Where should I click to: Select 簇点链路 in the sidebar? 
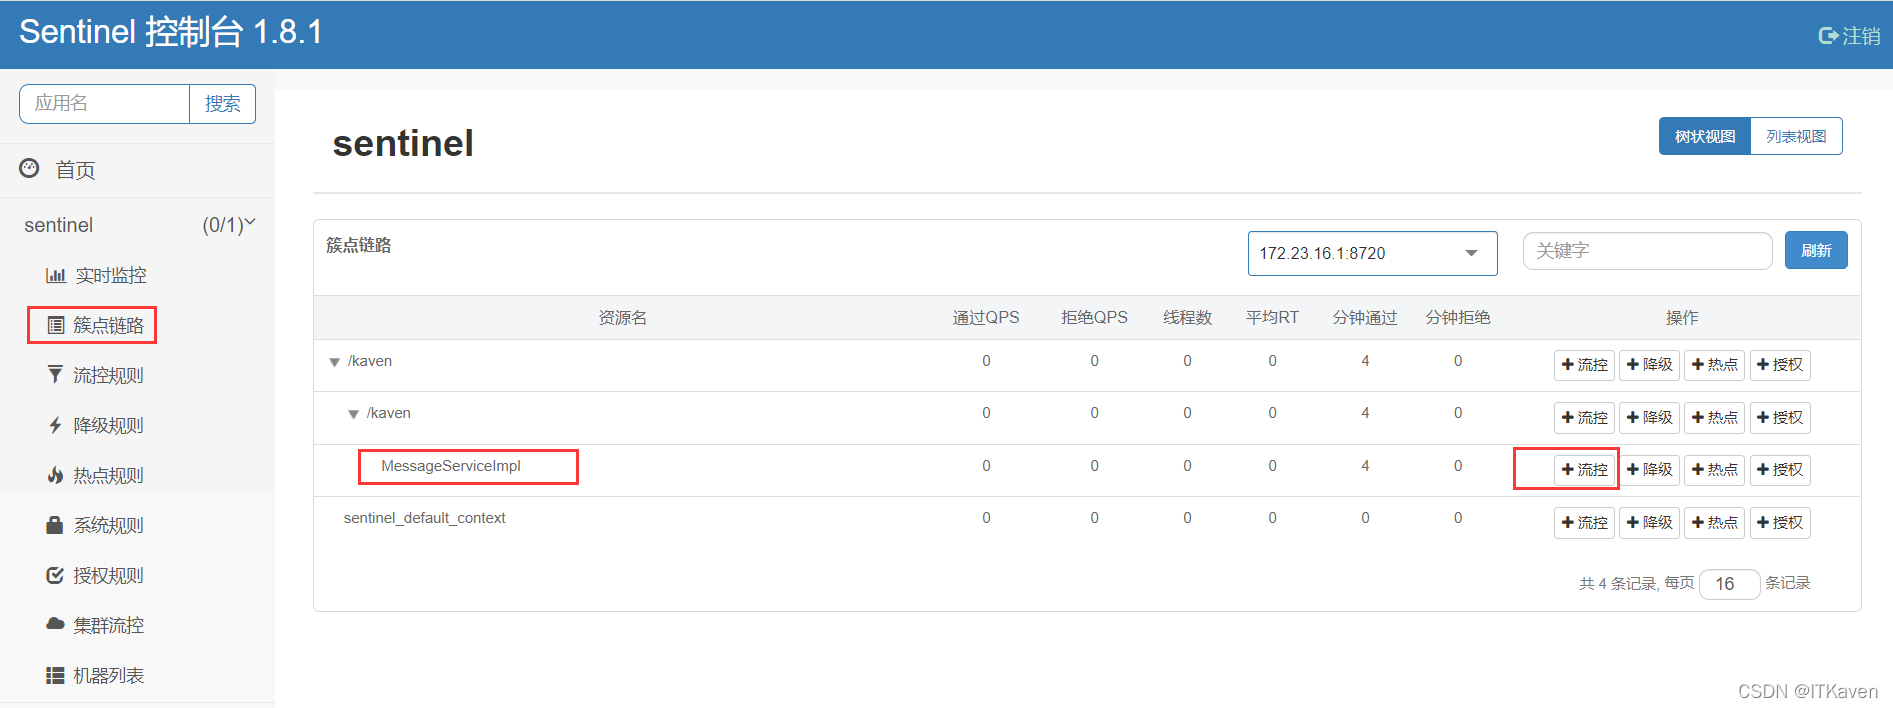(108, 325)
